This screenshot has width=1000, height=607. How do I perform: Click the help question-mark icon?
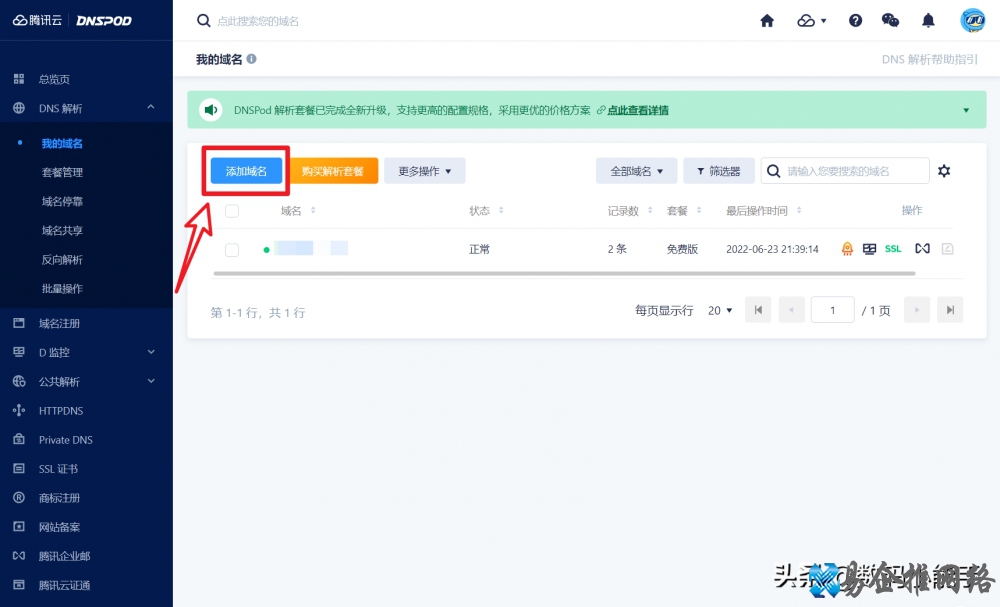855,20
